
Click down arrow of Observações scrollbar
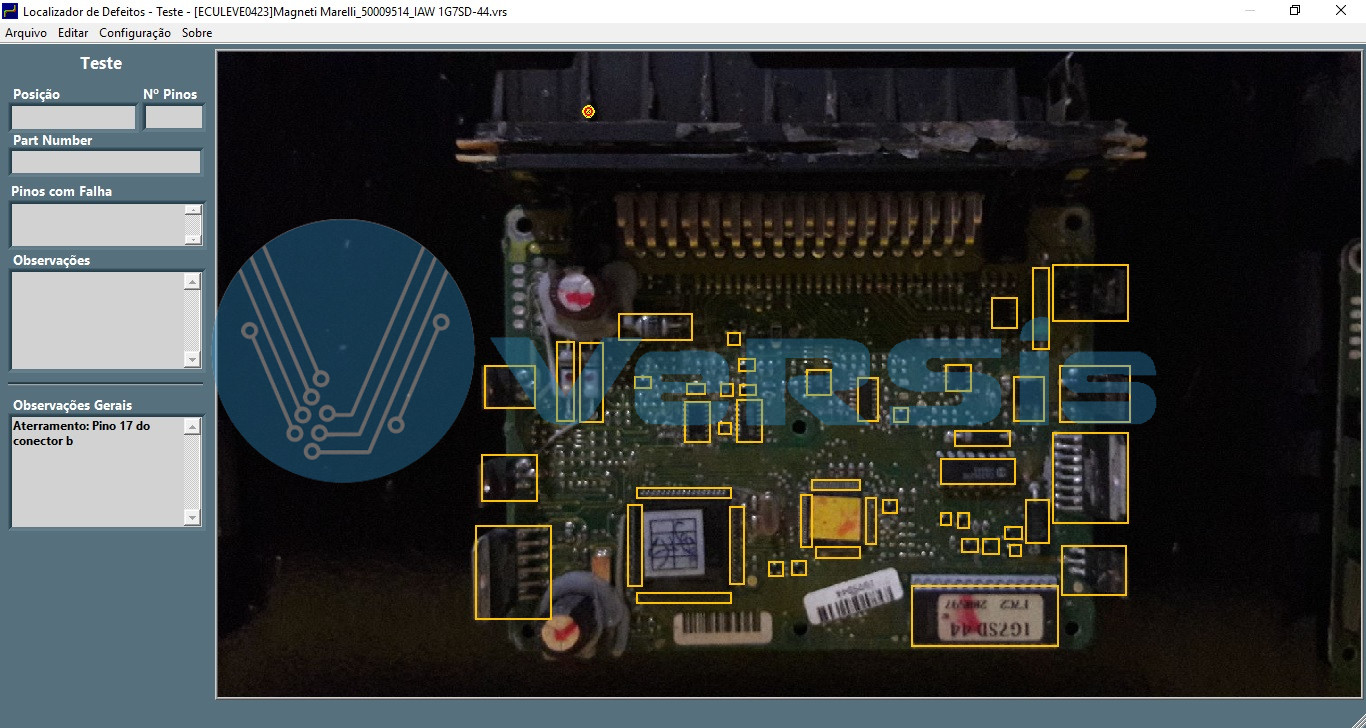(x=193, y=359)
